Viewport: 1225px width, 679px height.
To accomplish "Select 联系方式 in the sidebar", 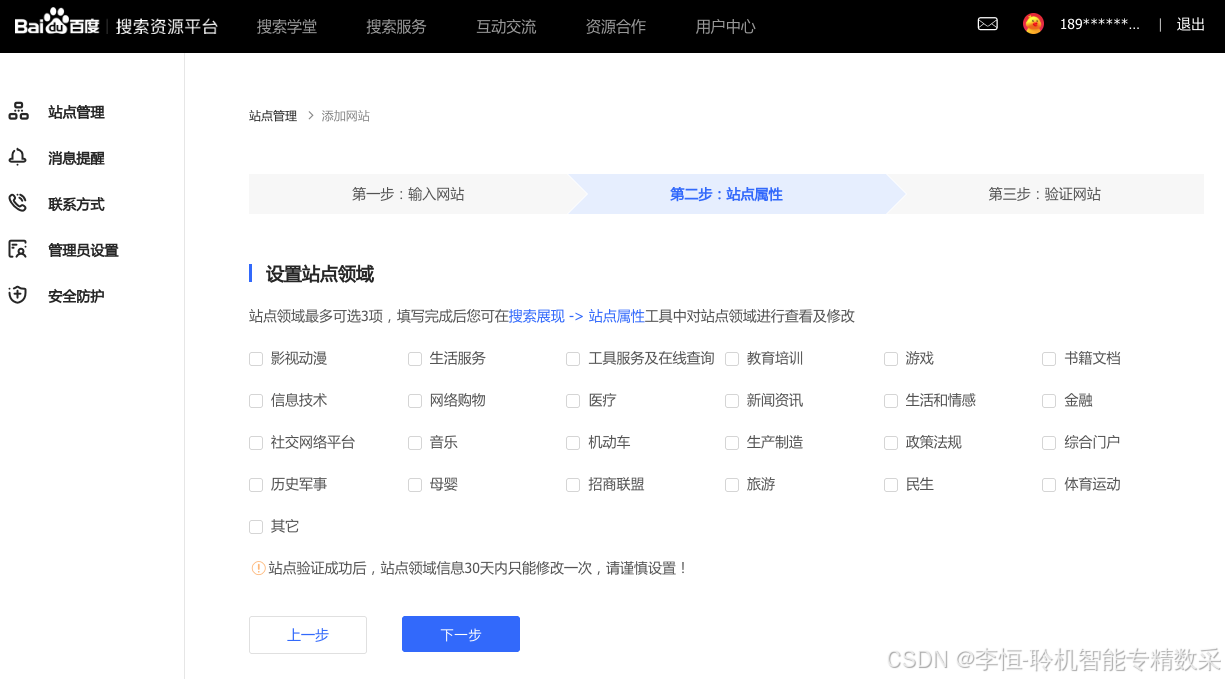I will [76, 204].
